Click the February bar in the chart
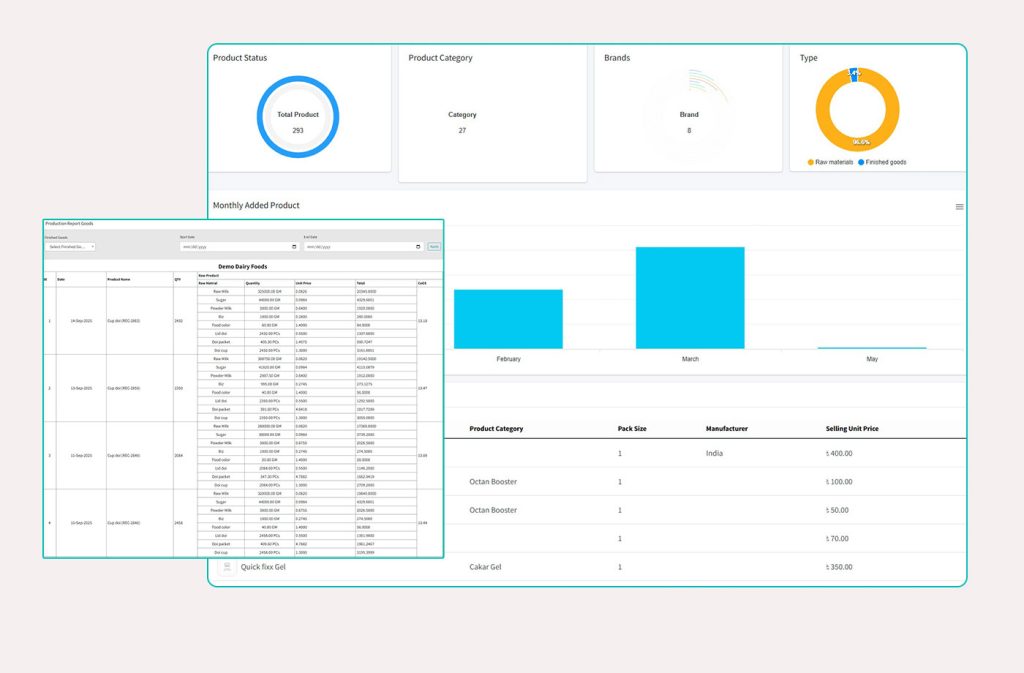Image resolution: width=1024 pixels, height=673 pixels. 508,319
